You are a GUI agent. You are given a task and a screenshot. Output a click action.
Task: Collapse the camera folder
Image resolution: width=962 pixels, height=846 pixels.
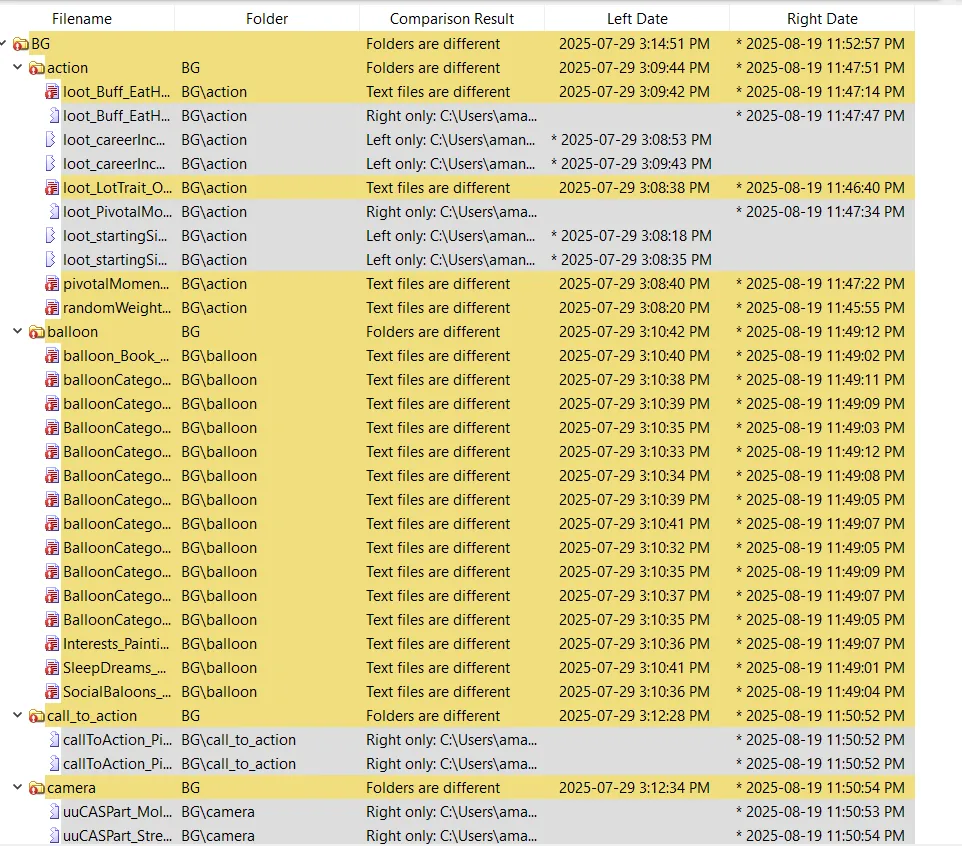point(17,787)
